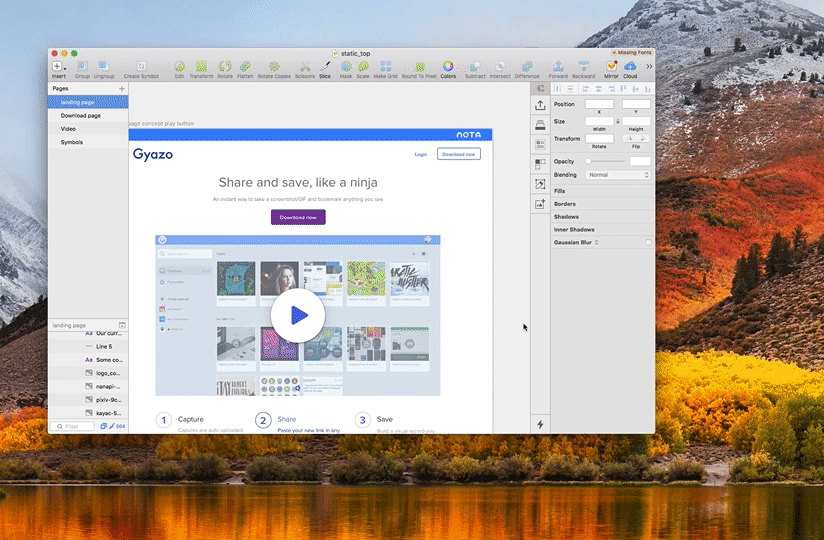824x540 pixels.
Task: Align bottom edges icon
Action: 647,89
